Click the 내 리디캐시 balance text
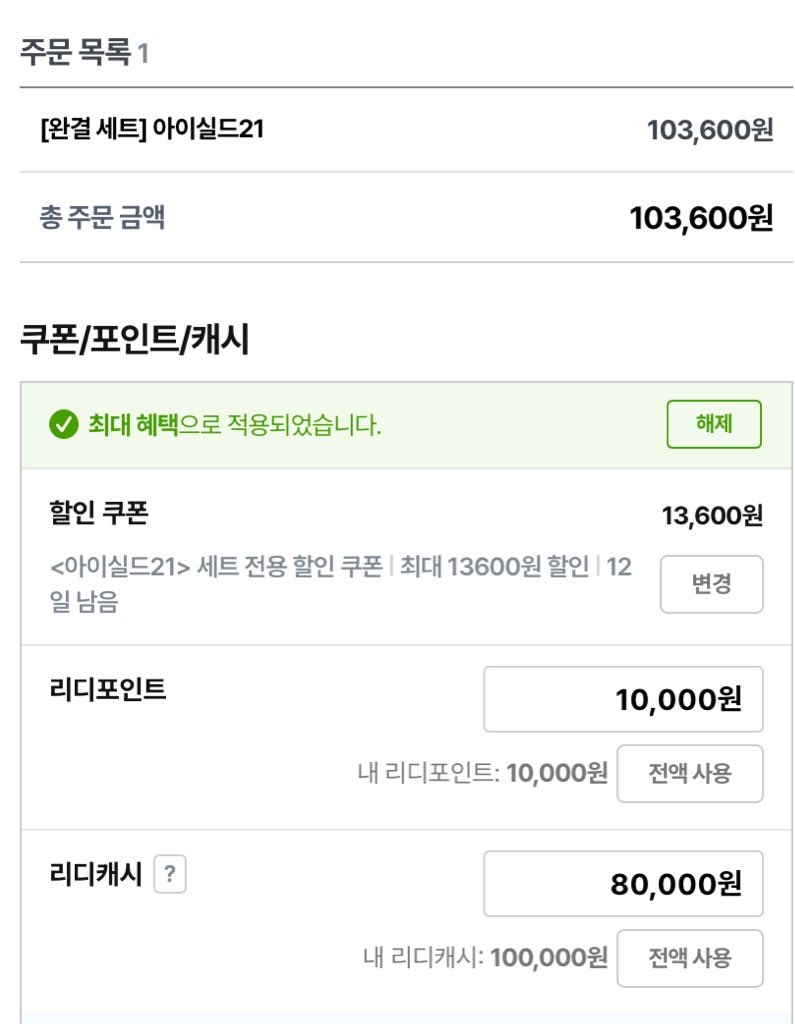Image resolution: width=795 pixels, height=1024 pixels. click(x=485, y=958)
